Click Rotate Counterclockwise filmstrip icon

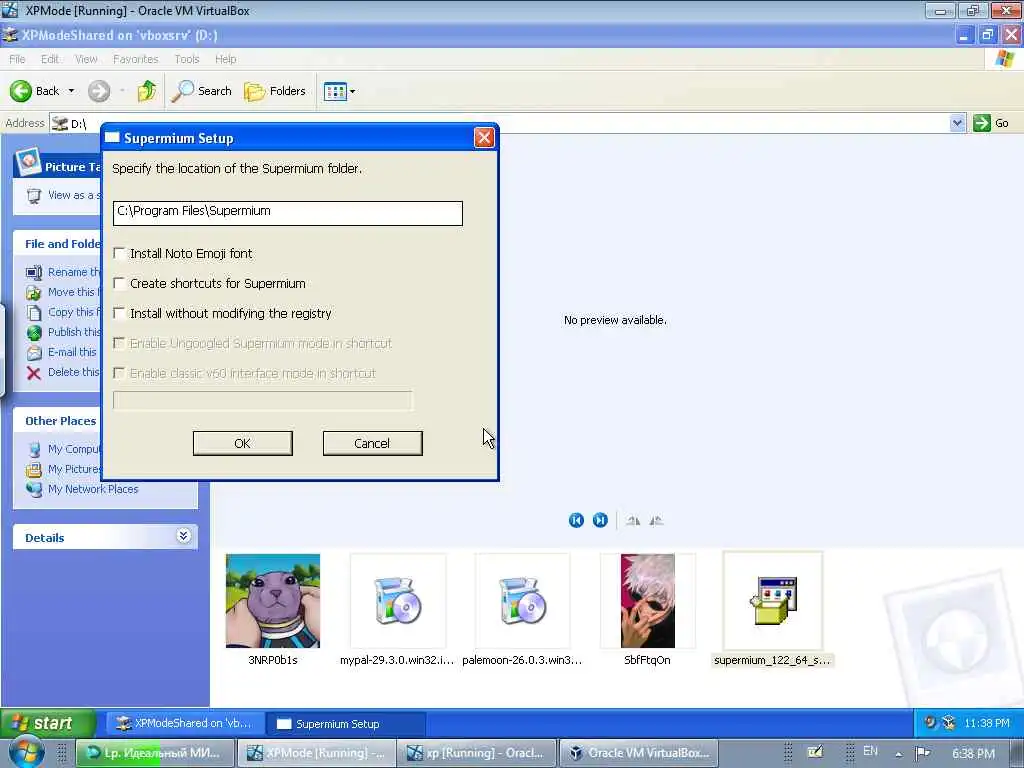coord(656,520)
